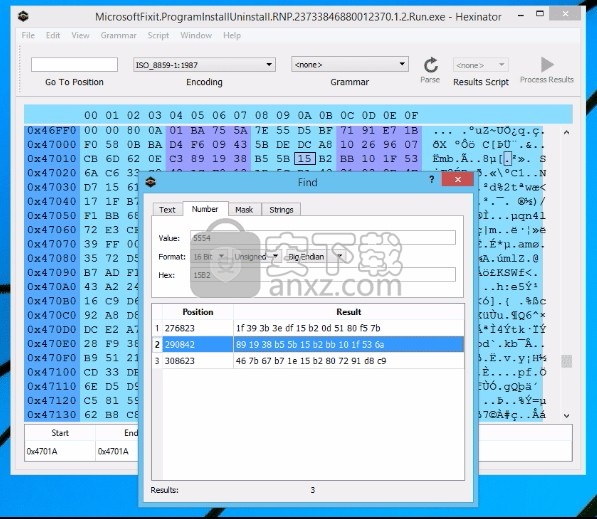Click byte CB at start of row 0x47010

click(x=91, y=158)
